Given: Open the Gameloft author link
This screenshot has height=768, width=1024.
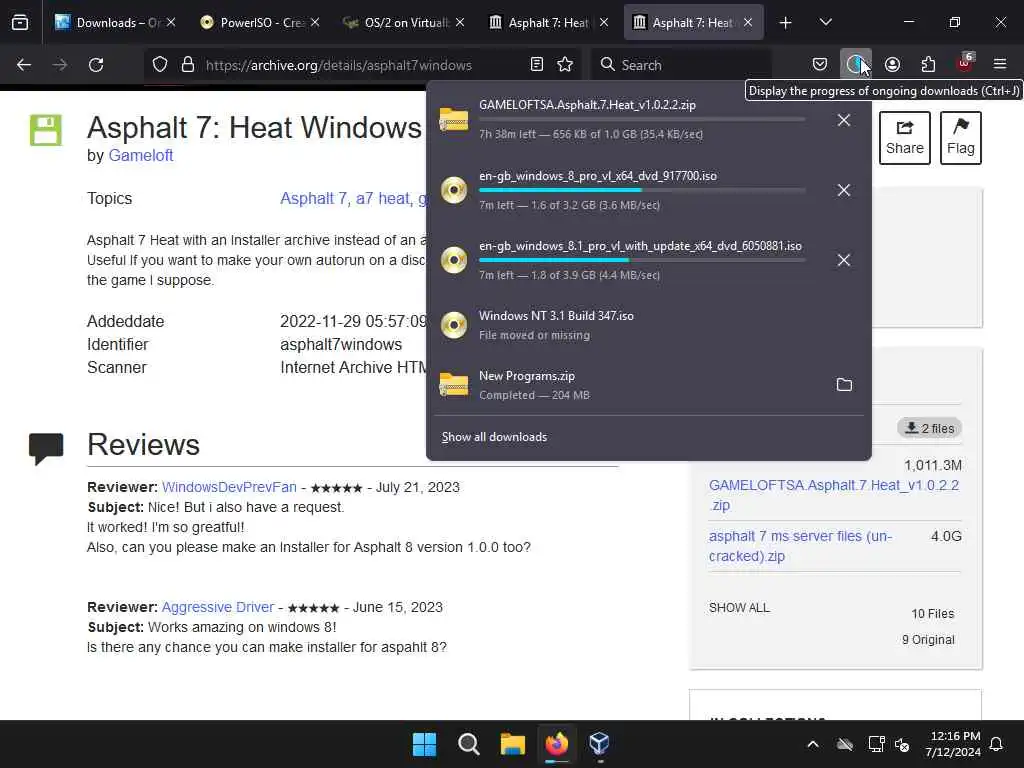Looking at the screenshot, I should [x=141, y=155].
